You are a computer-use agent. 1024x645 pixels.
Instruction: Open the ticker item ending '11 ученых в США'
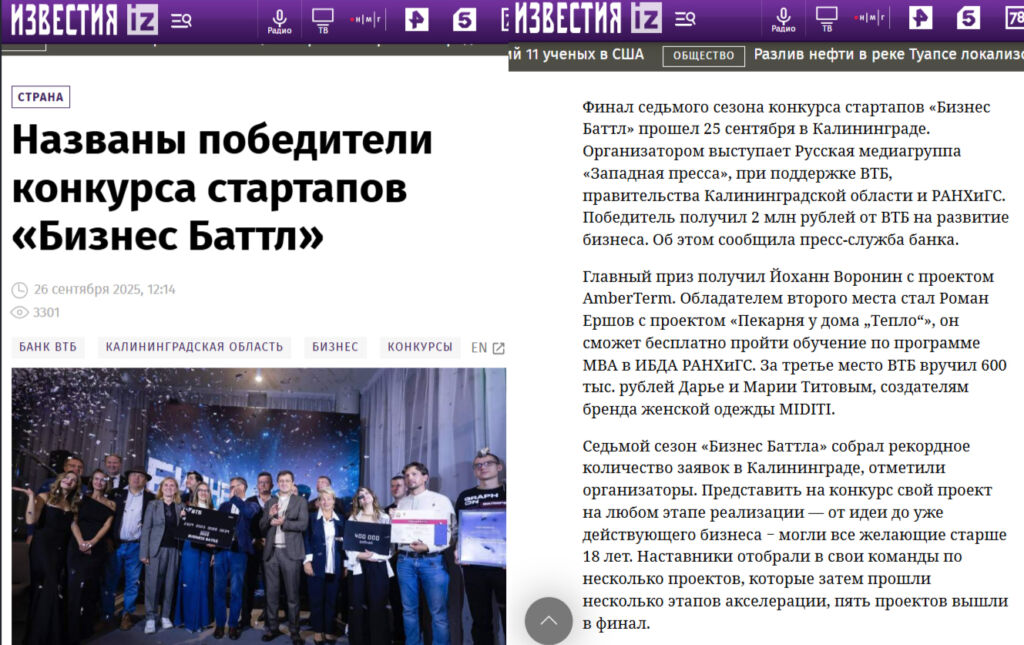[x=577, y=55]
